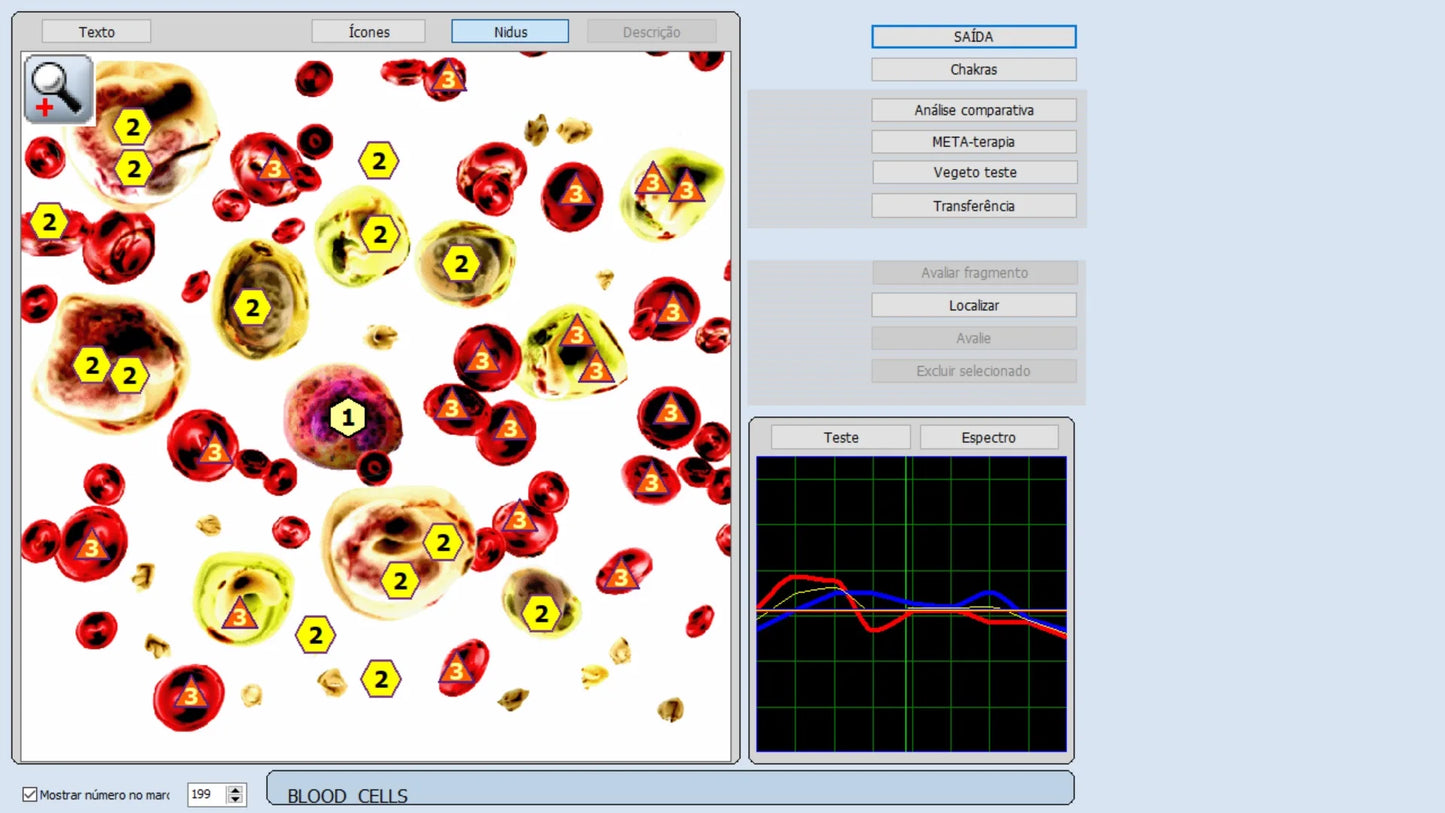Click the Espectro button above graph

click(x=988, y=438)
